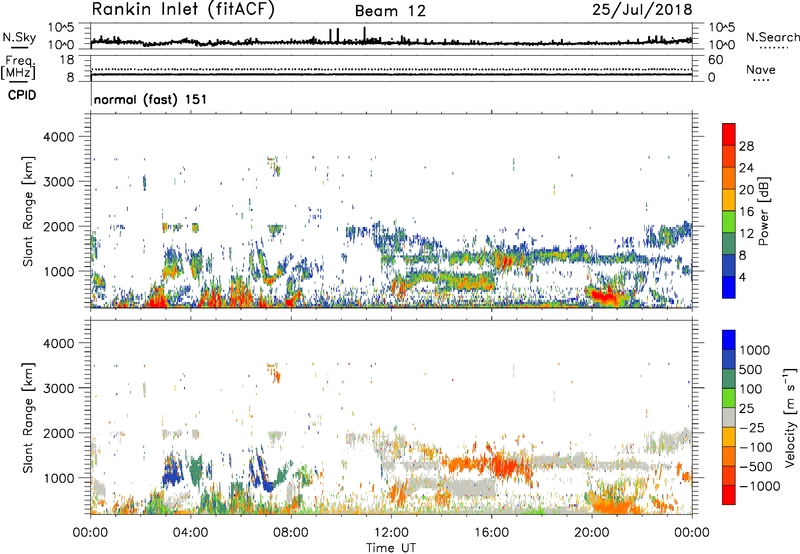Click the 'Time UT' axis label
The image size is (800, 554).
pos(391,548)
